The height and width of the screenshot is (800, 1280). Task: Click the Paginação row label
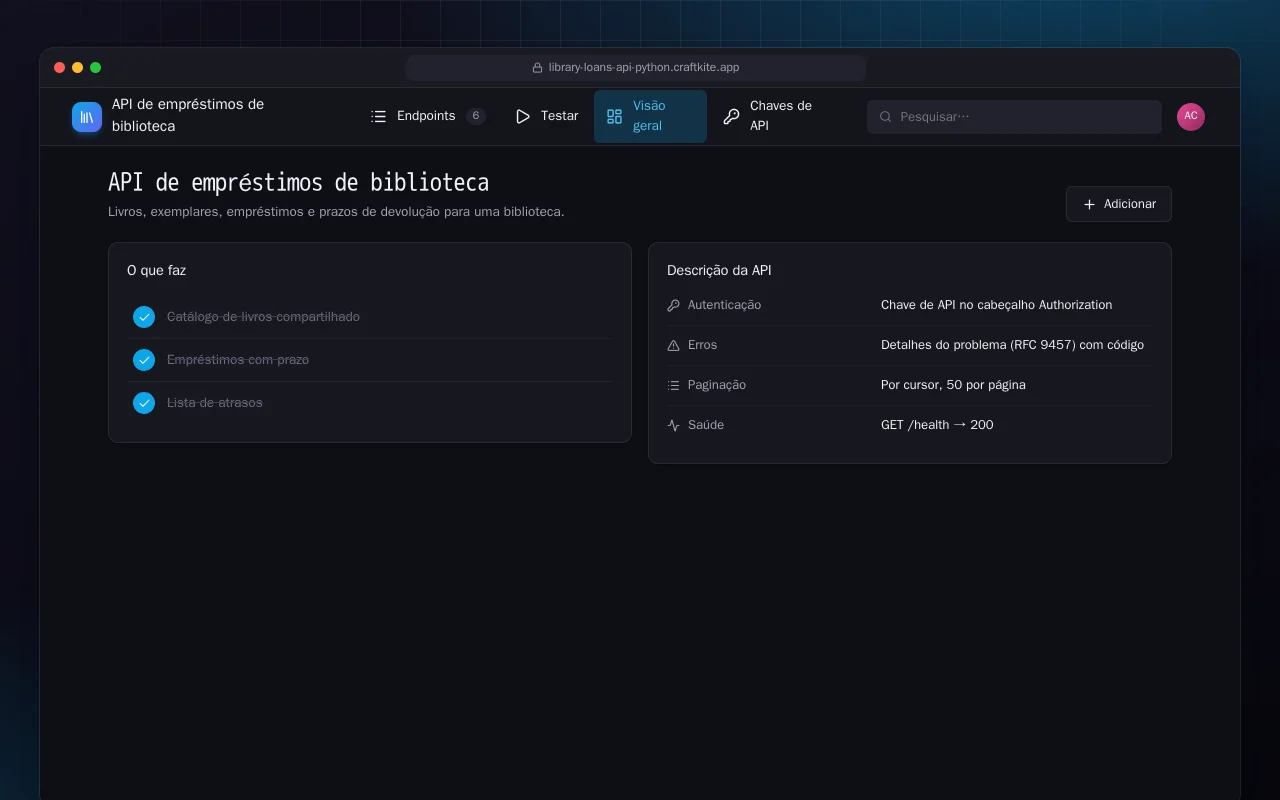pyautogui.click(x=717, y=385)
